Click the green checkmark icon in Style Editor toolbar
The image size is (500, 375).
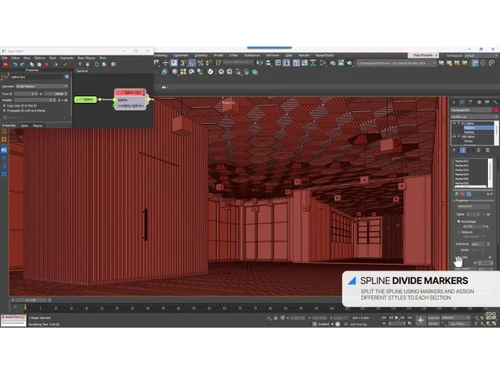65,64
